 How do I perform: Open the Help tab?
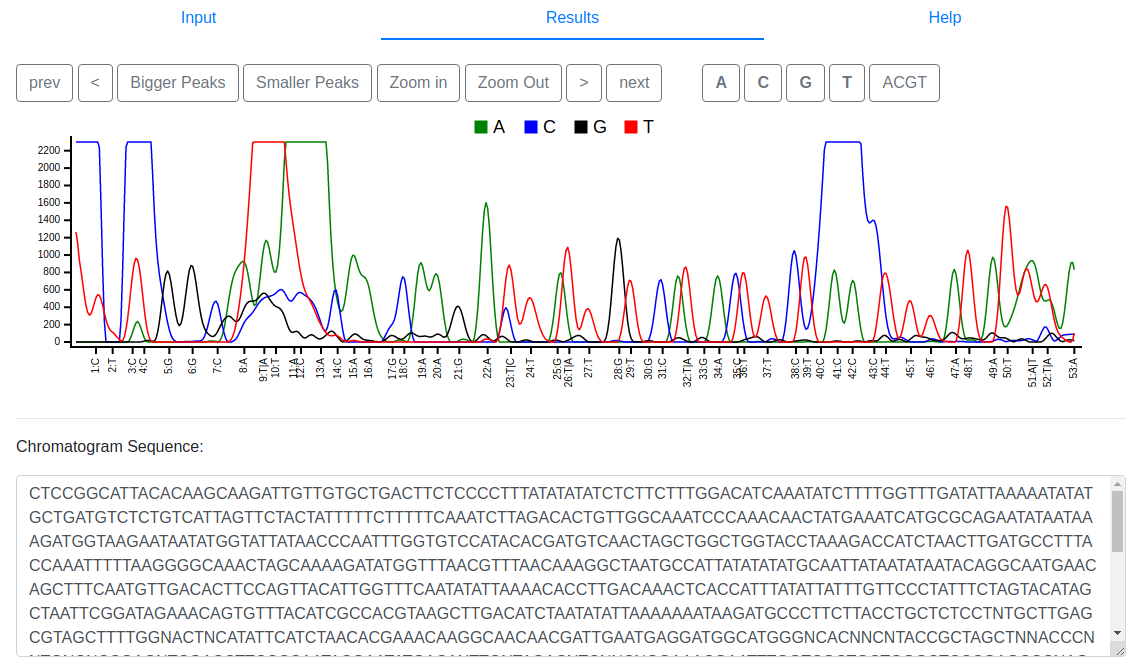944,18
